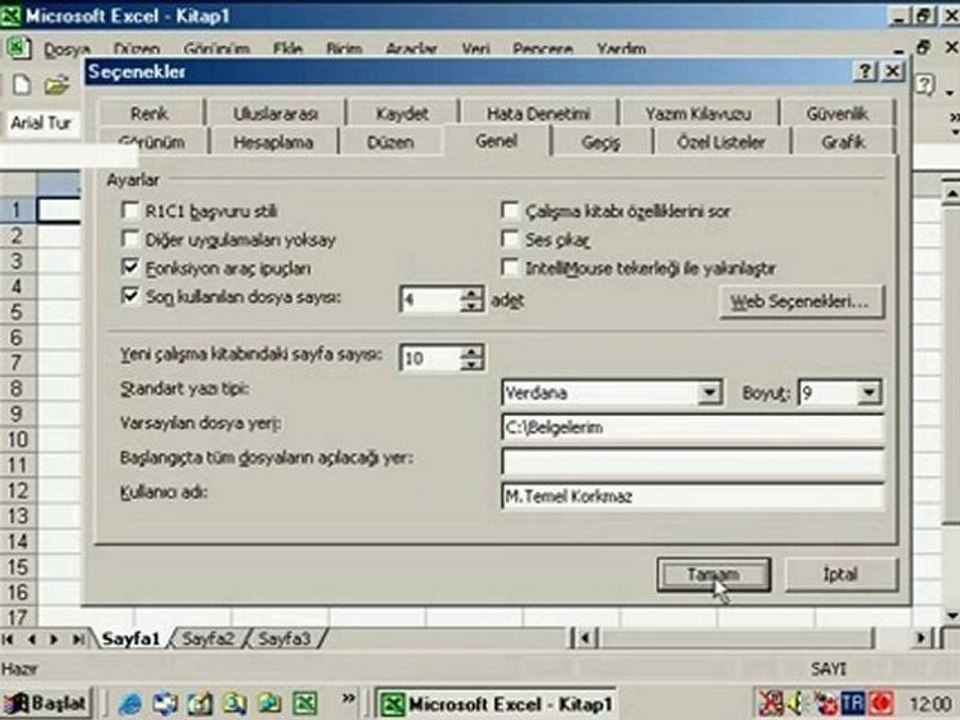Open the Başlat start menu
This screenshot has height=720, width=960.
pos(47,703)
